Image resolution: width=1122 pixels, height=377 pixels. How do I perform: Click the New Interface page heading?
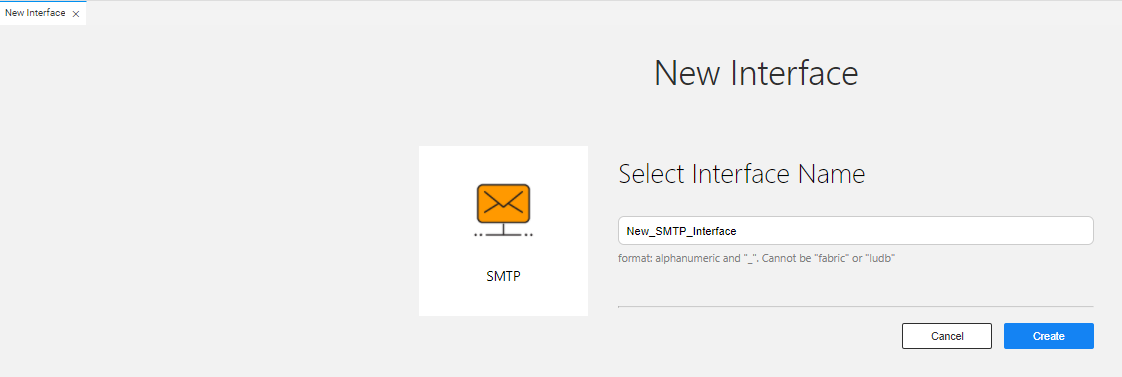(756, 73)
